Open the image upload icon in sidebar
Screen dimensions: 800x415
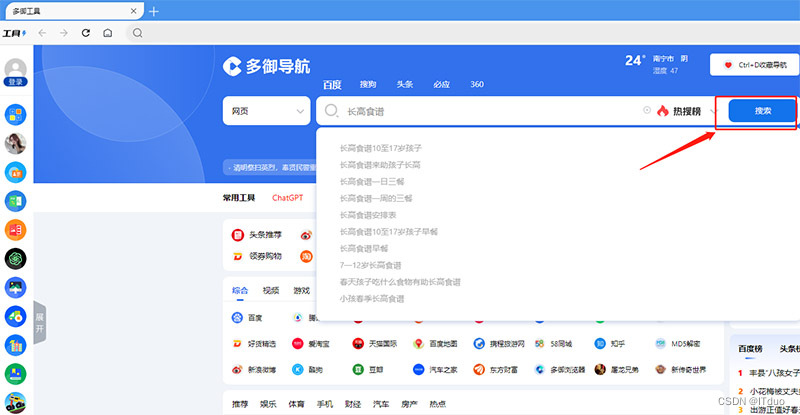coord(15,287)
